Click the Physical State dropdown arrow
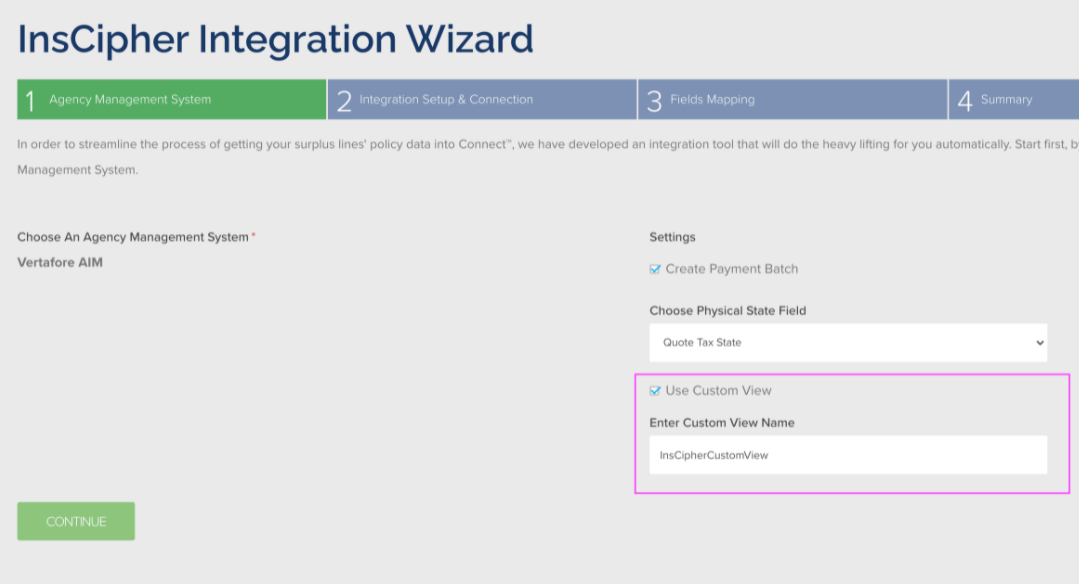Screen dimensions: 1079x584 (1040, 343)
